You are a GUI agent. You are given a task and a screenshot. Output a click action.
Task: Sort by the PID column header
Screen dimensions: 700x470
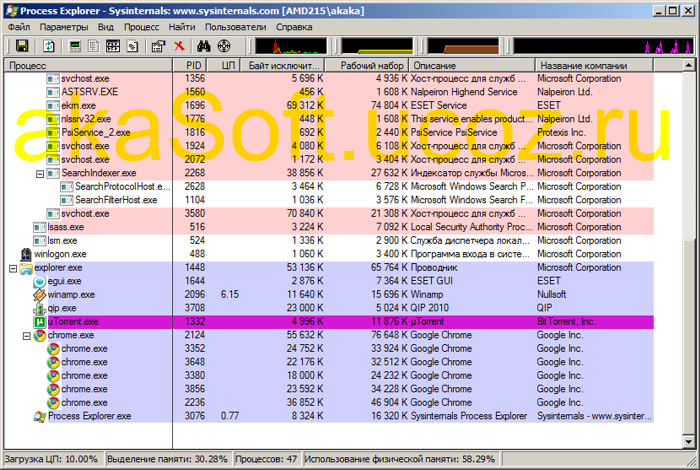point(190,66)
